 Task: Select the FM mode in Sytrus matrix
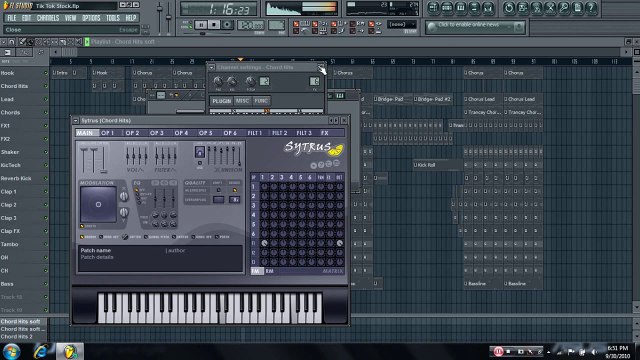click(256, 271)
